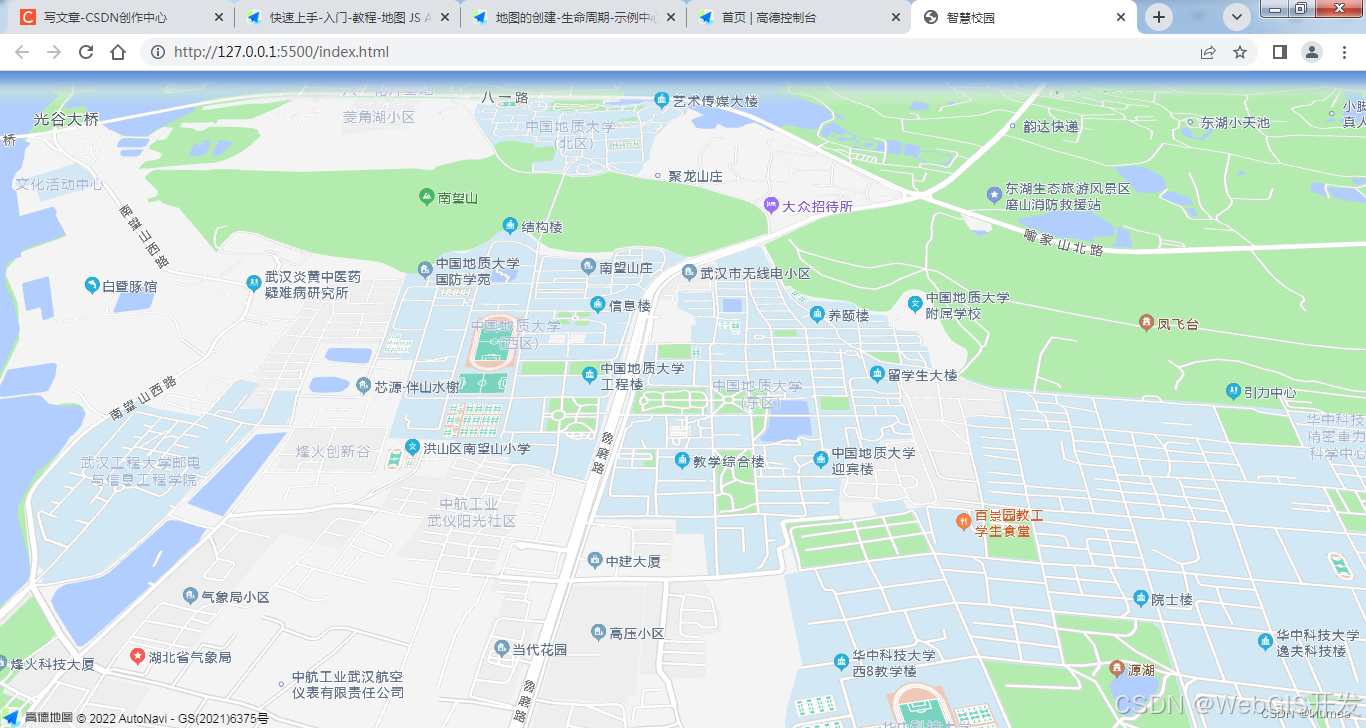Select the 武汉炎黄中医药 marker icon
Screen dimensions: 1366x728
253,284
